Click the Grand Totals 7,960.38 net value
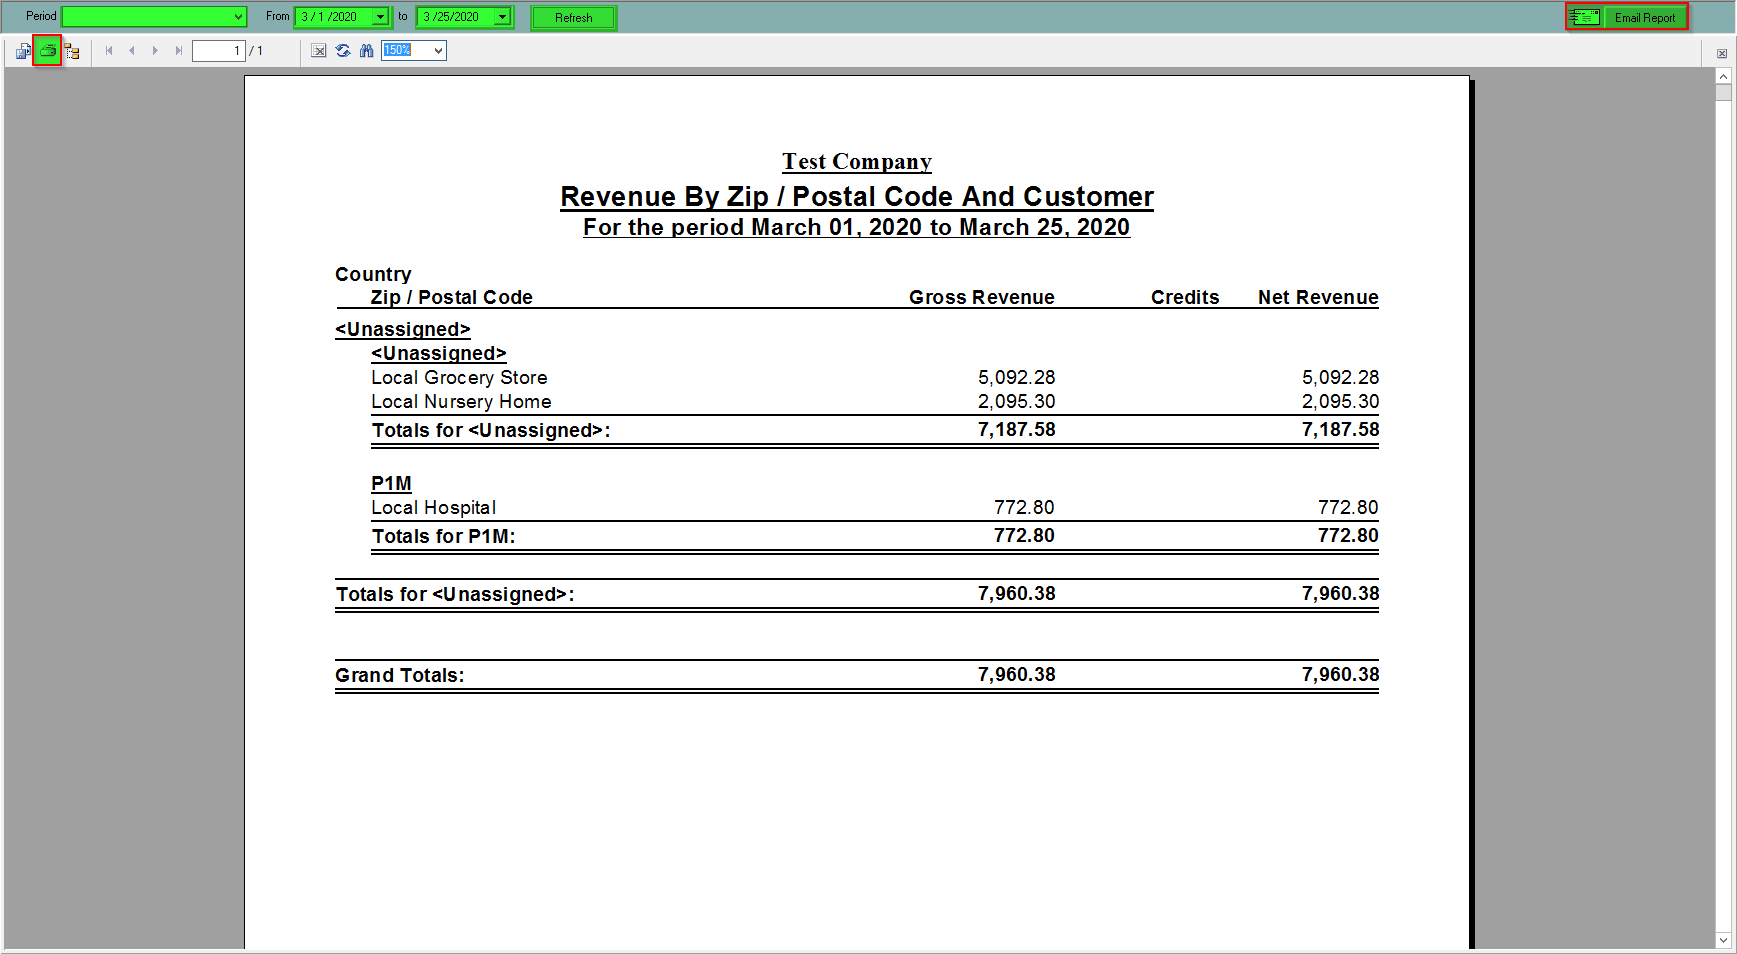This screenshot has height=954, width=1737. click(1340, 675)
